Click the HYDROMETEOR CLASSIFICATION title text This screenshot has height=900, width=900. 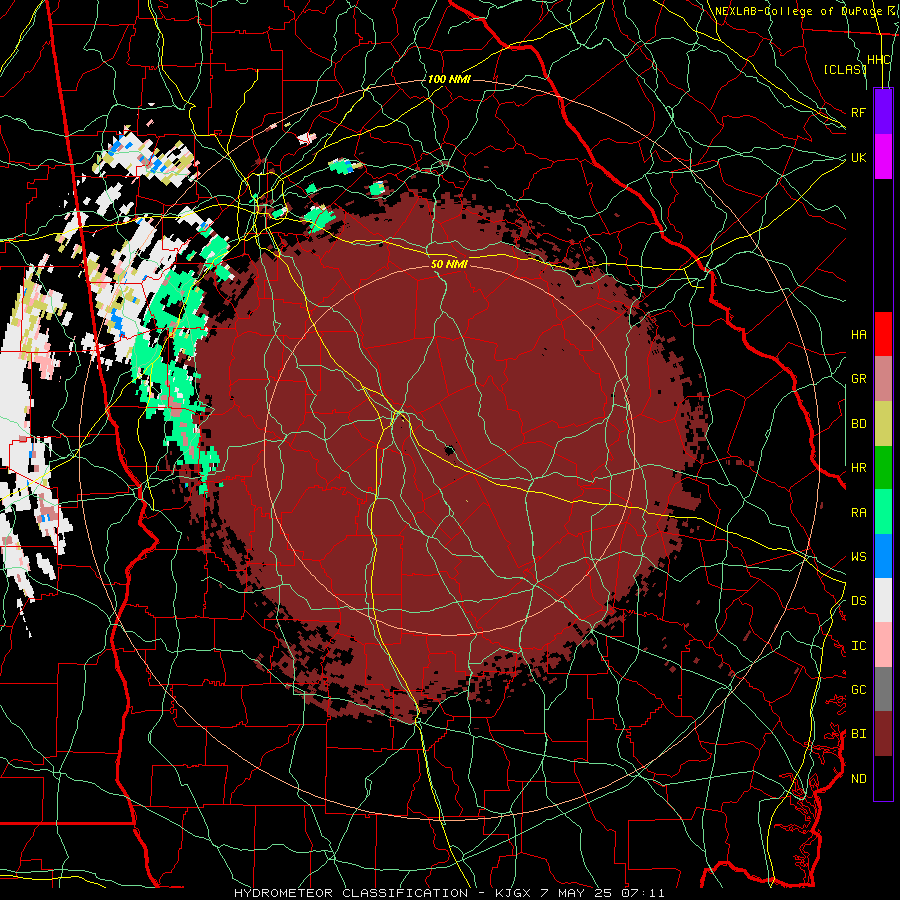351,893
